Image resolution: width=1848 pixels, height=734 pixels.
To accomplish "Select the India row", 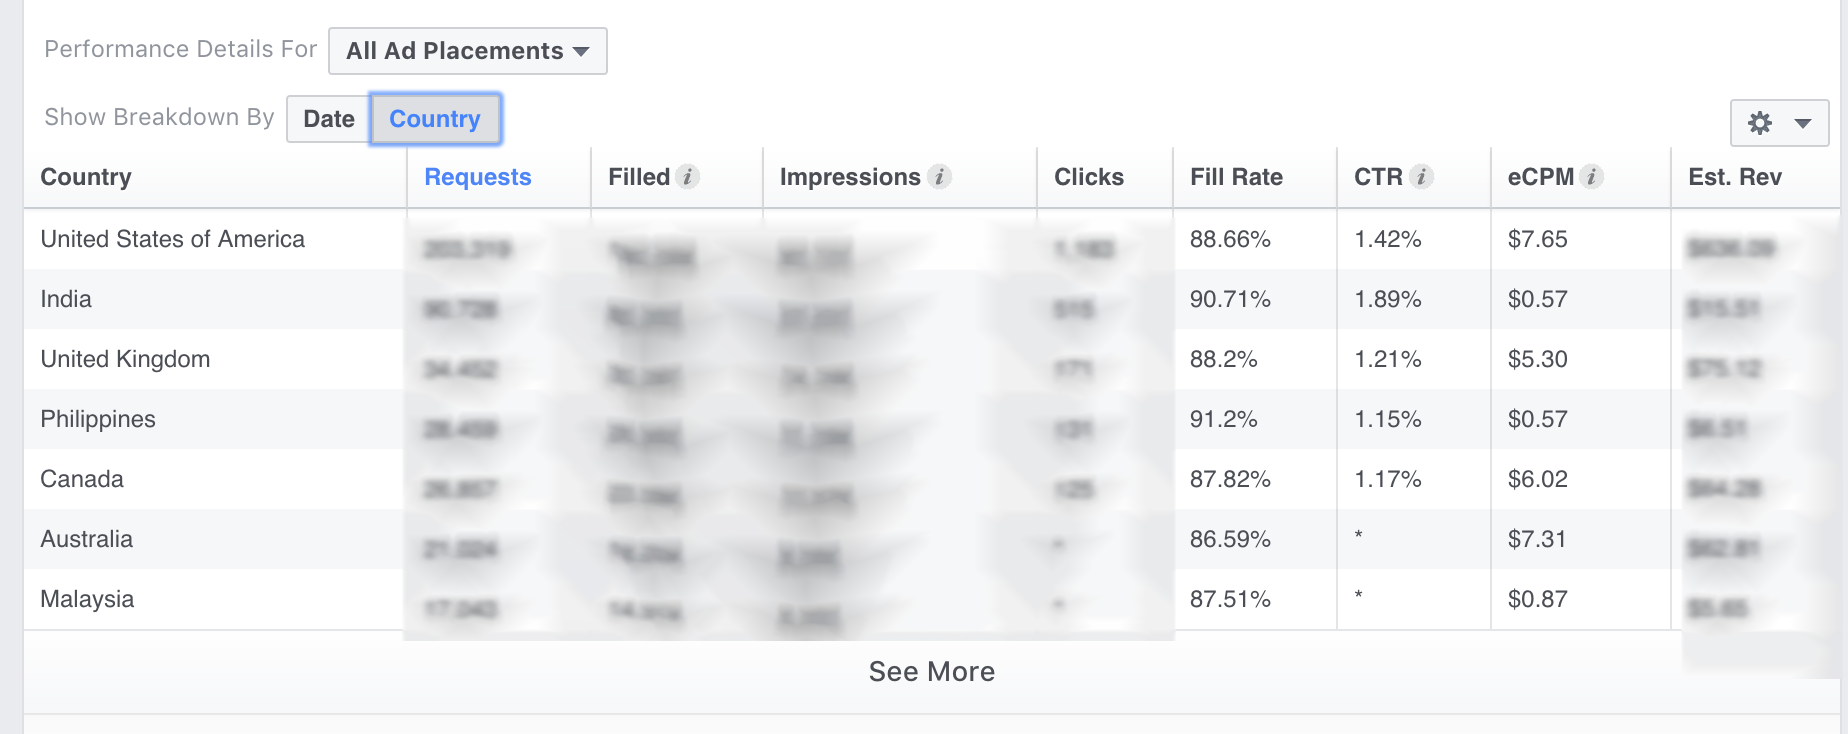I will (x=66, y=299).
